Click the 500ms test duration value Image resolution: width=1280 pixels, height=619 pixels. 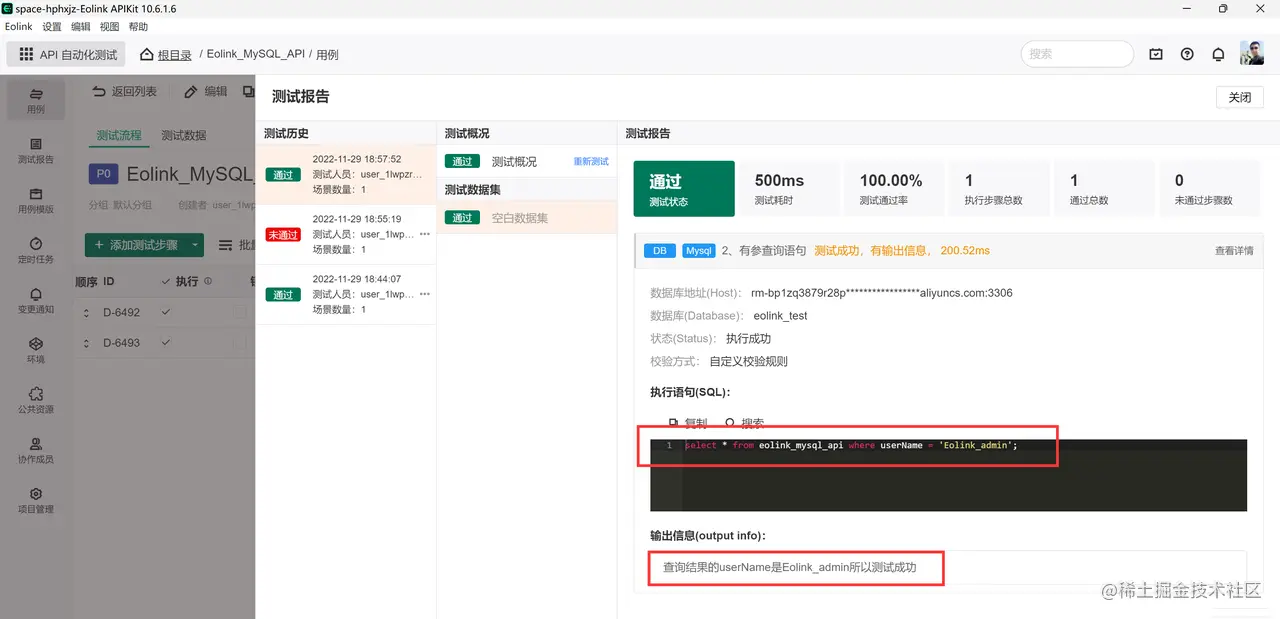(x=779, y=181)
